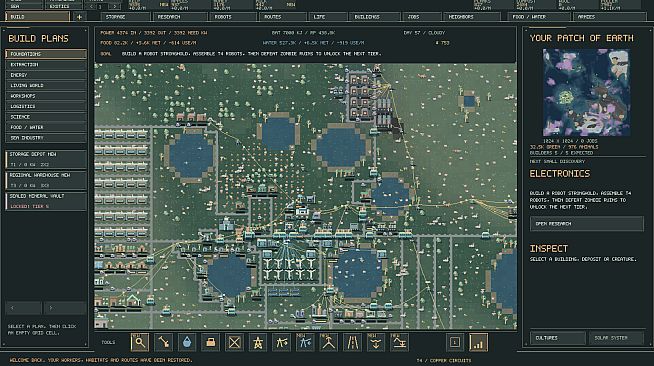The width and height of the screenshot is (654, 366).
Task: Click the Your Patch of Earth heading
Action: (581, 38)
